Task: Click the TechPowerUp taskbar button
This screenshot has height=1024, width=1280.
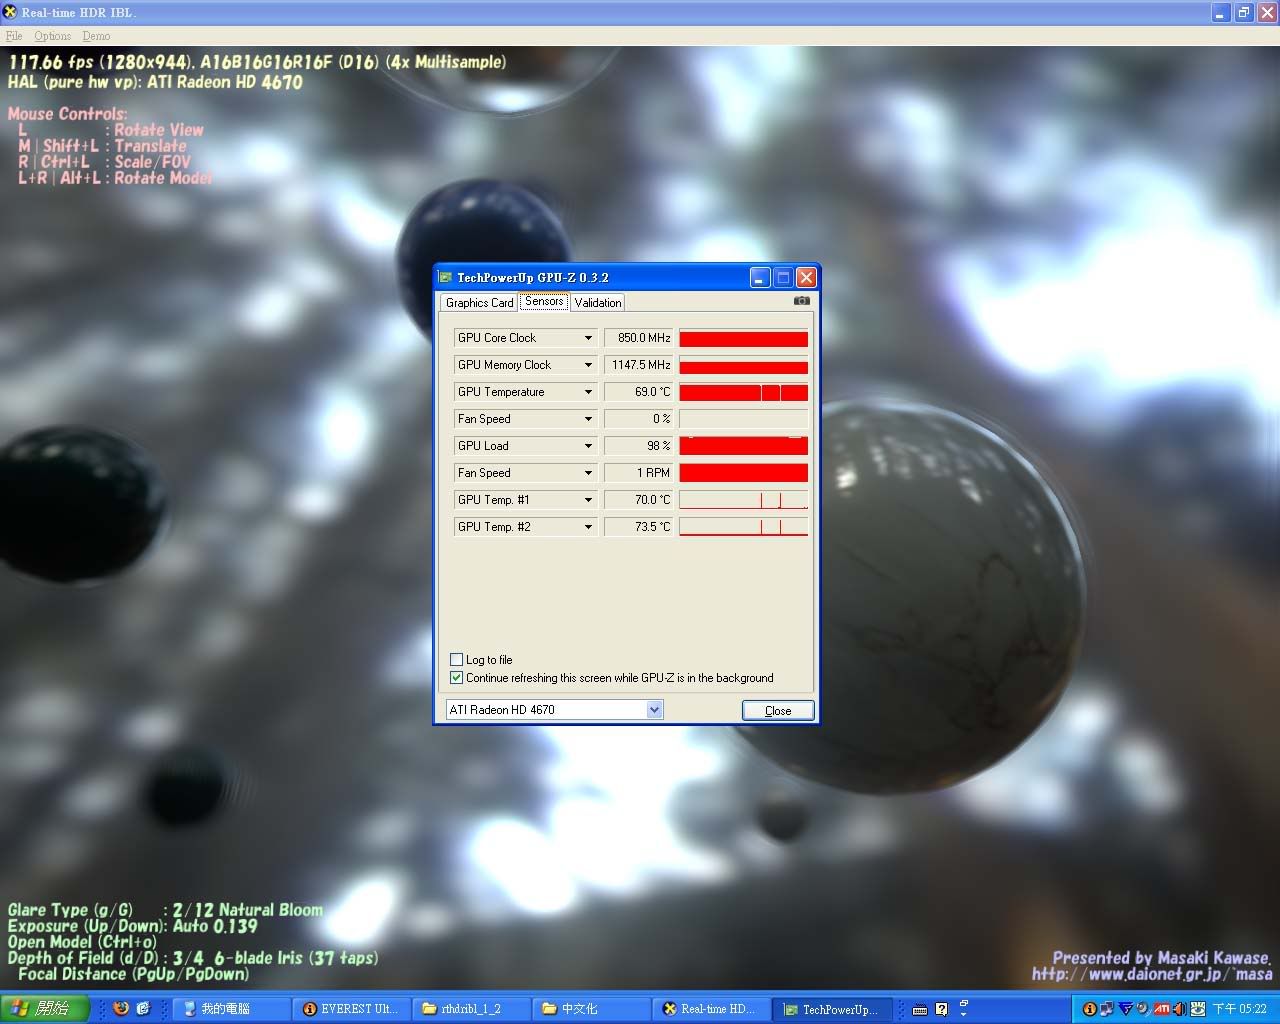Action: (832, 1009)
